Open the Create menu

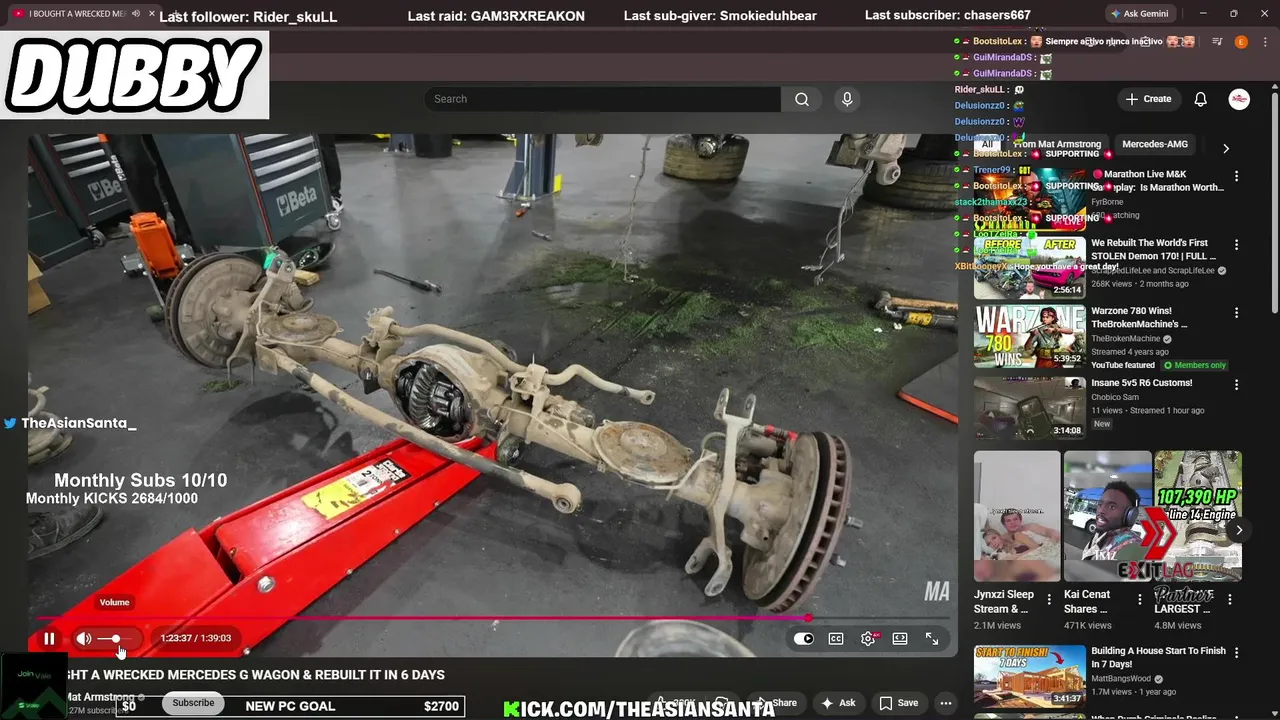click(x=1148, y=99)
